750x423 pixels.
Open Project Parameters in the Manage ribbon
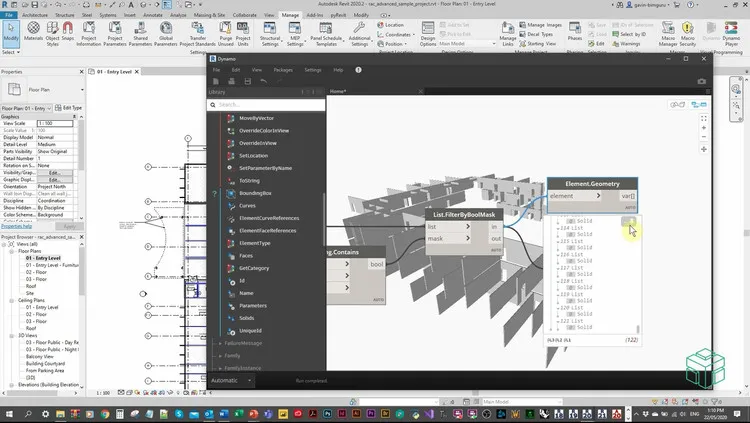[115, 33]
